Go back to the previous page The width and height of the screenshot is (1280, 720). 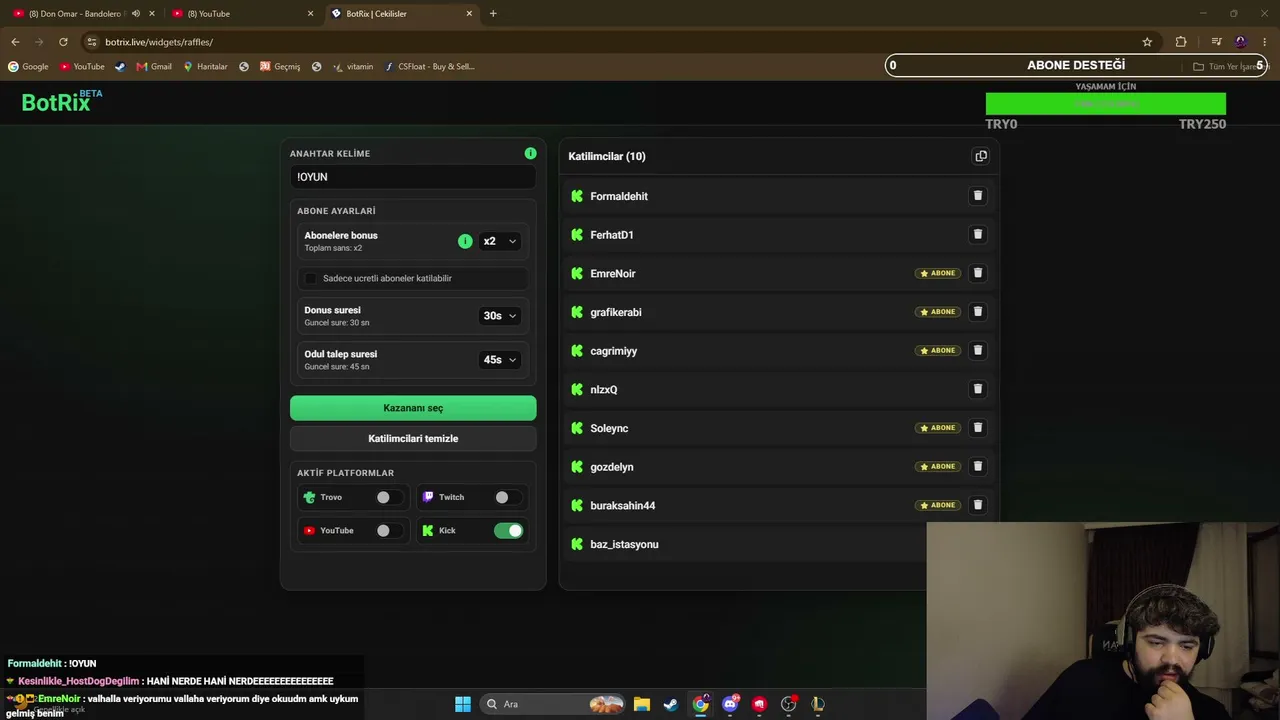pos(15,42)
